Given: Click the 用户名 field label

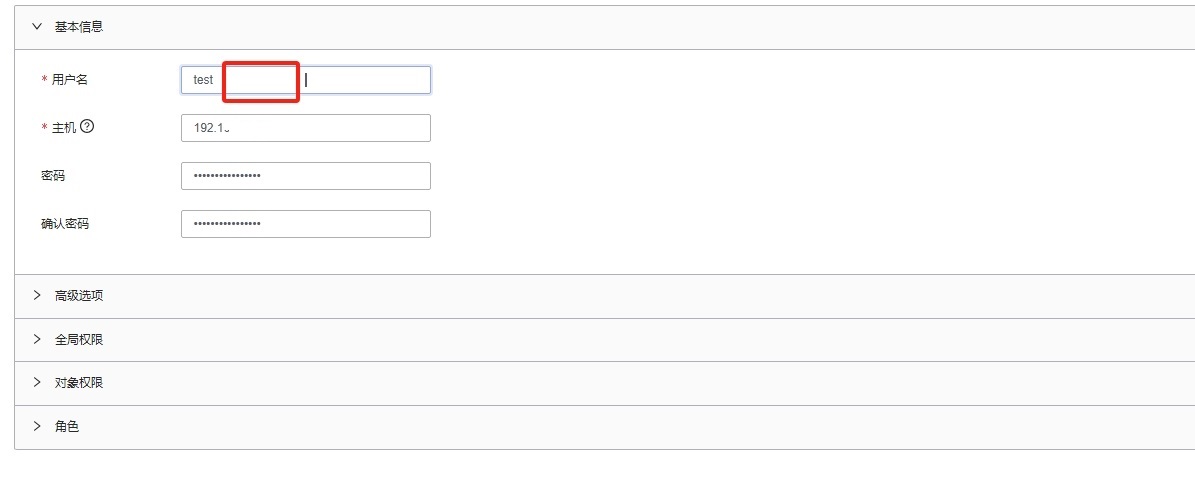Looking at the screenshot, I should click(70, 80).
